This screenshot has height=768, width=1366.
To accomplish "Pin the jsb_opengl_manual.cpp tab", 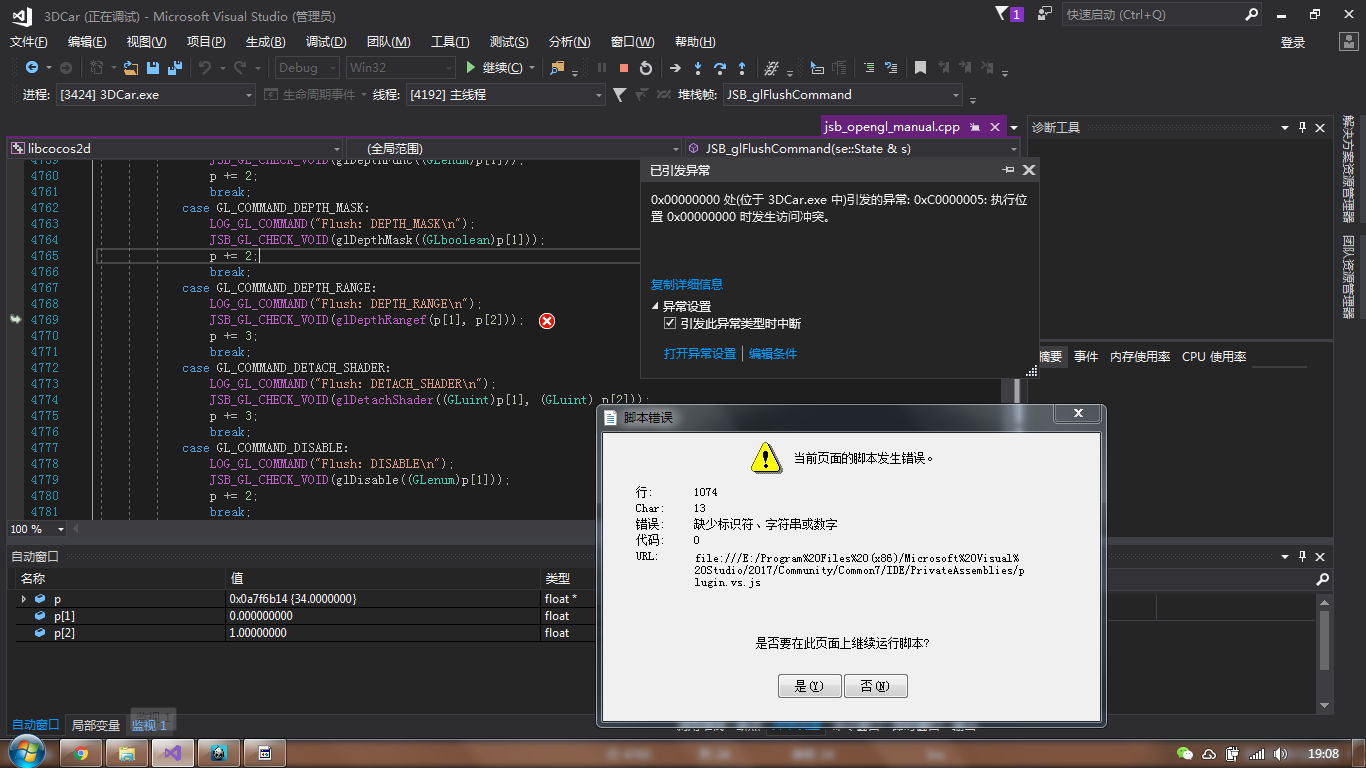I will (x=975, y=127).
